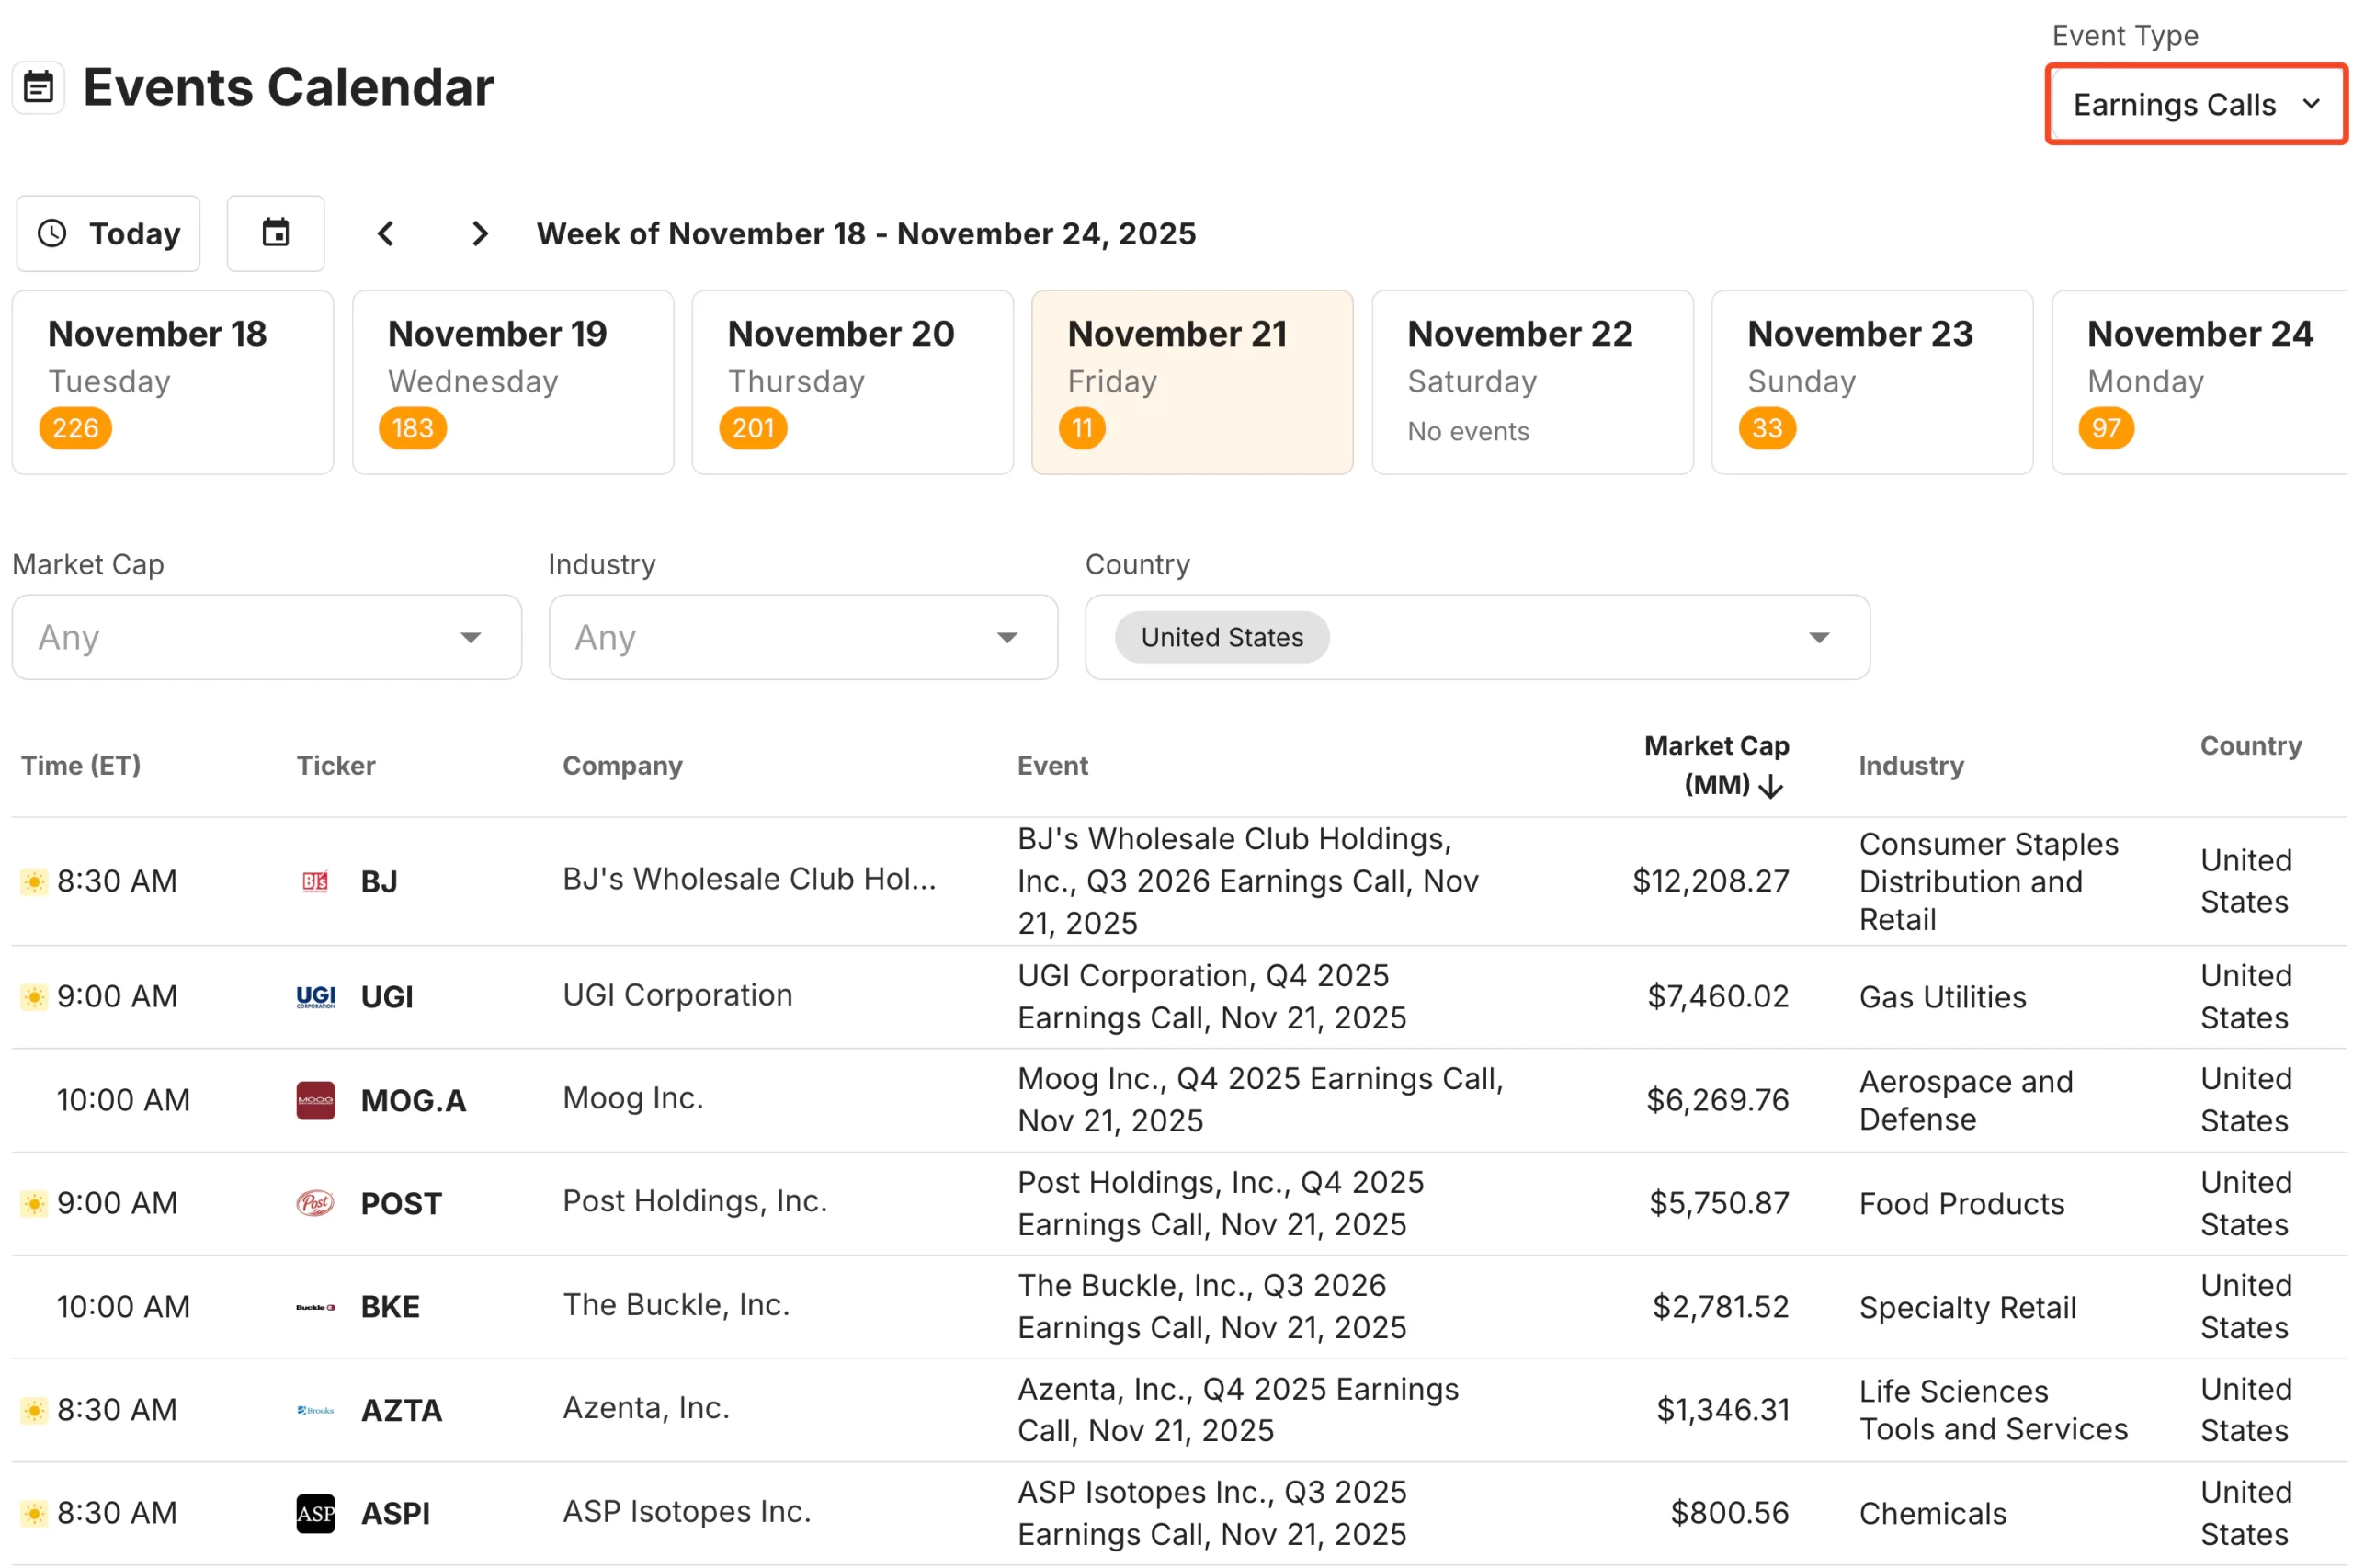This screenshot has width=2353, height=1568.
Task: Click the ASP Isotopes ticker logo
Action: [315, 1513]
